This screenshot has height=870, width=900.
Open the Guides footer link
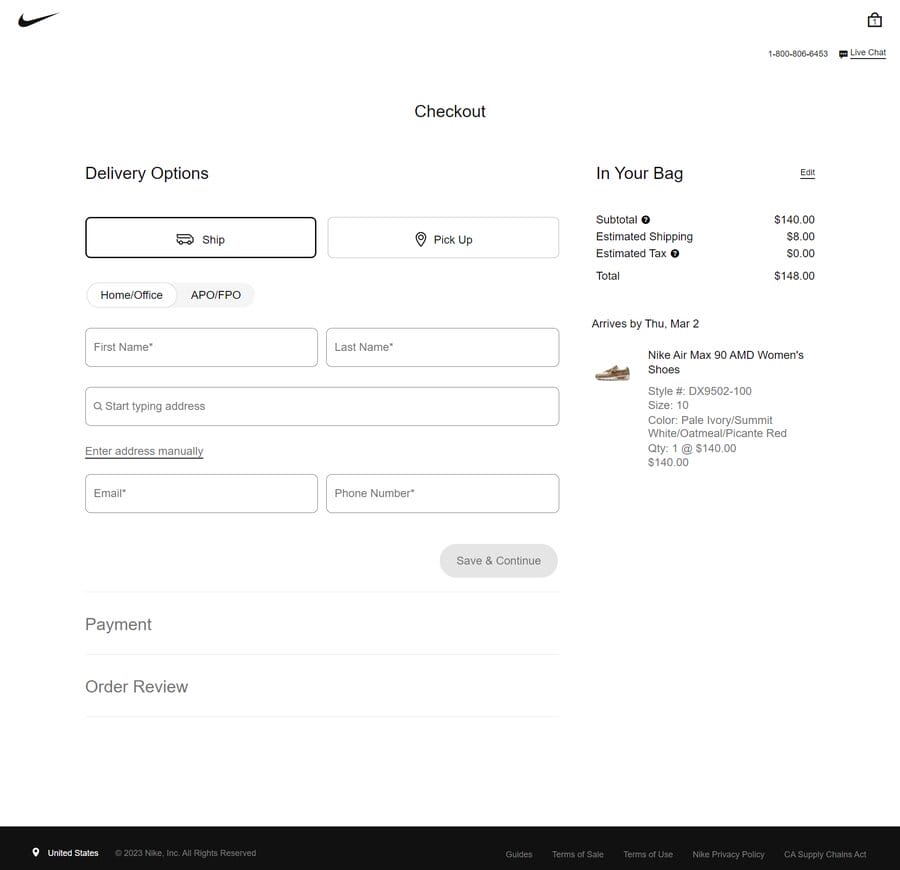519,854
